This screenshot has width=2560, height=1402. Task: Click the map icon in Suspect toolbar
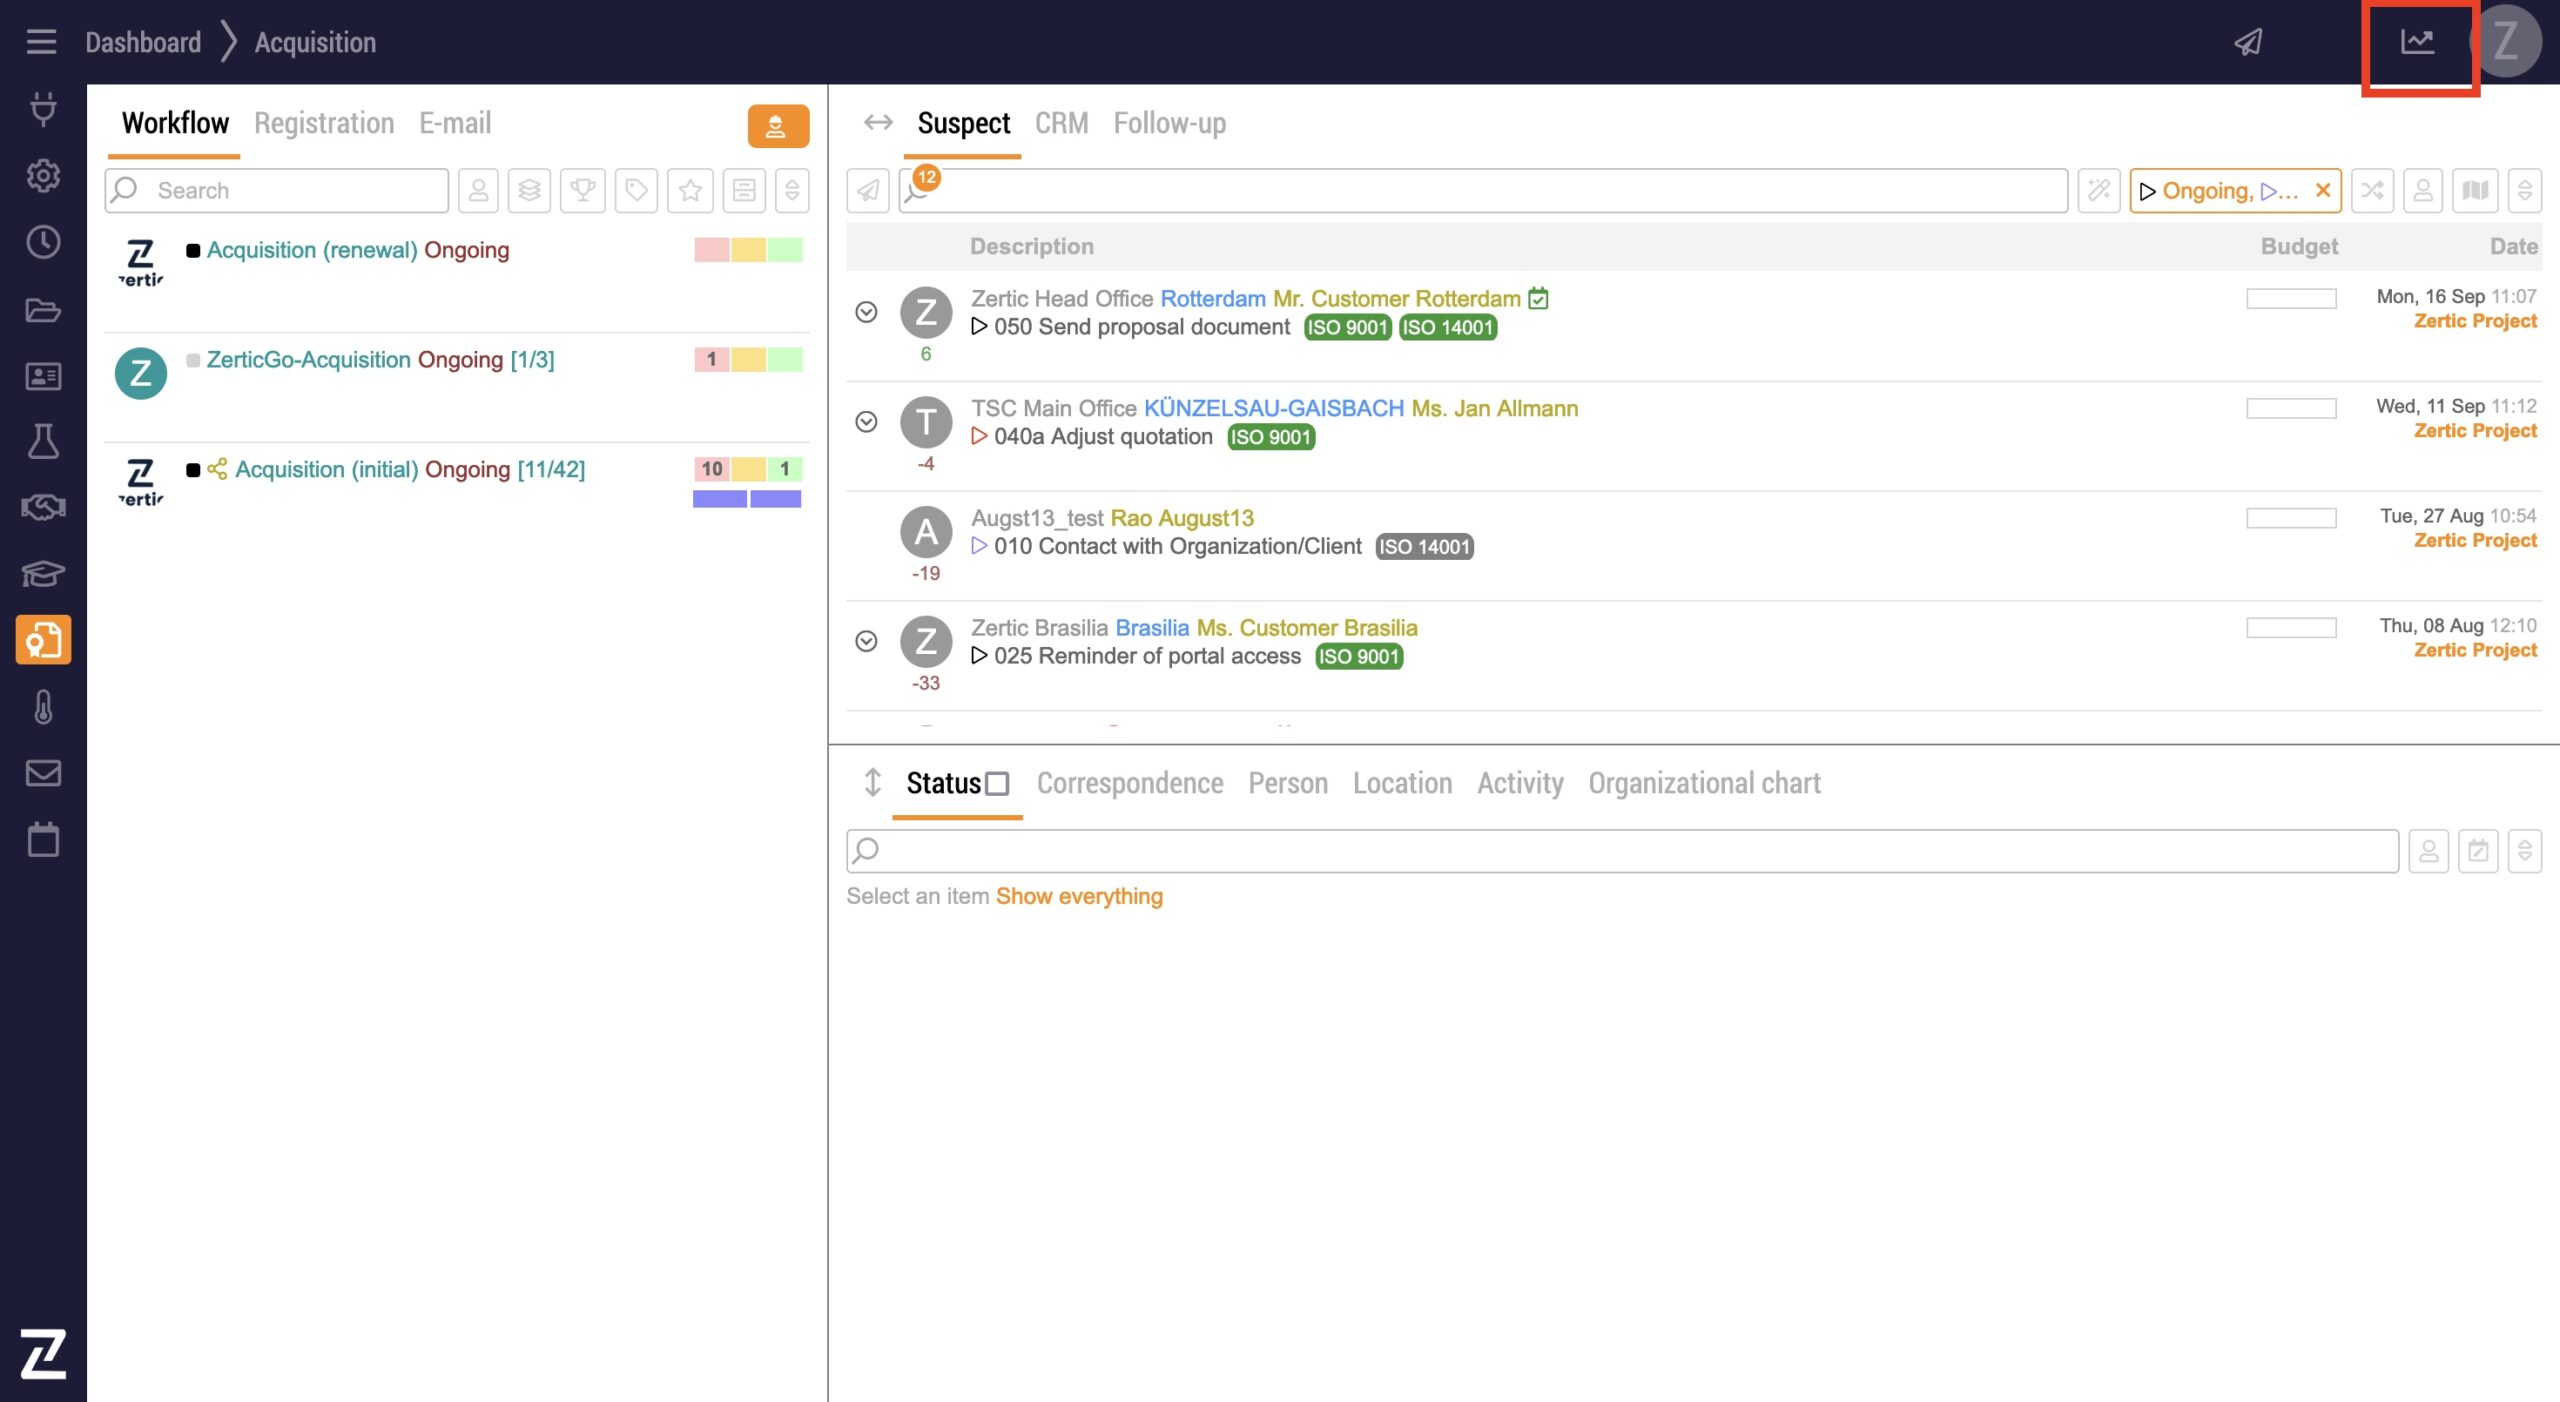click(2475, 190)
